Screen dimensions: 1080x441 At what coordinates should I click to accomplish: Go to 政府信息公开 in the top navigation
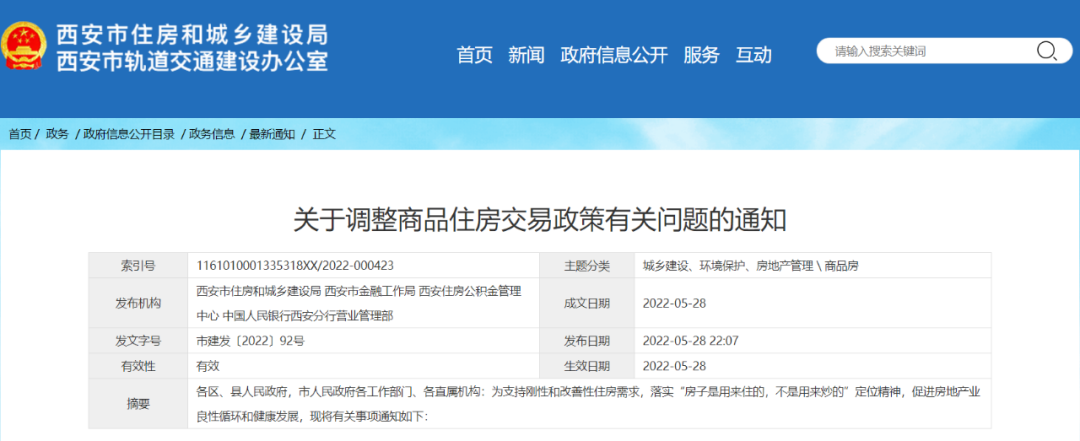pyautogui.click(x=613, y=55)
